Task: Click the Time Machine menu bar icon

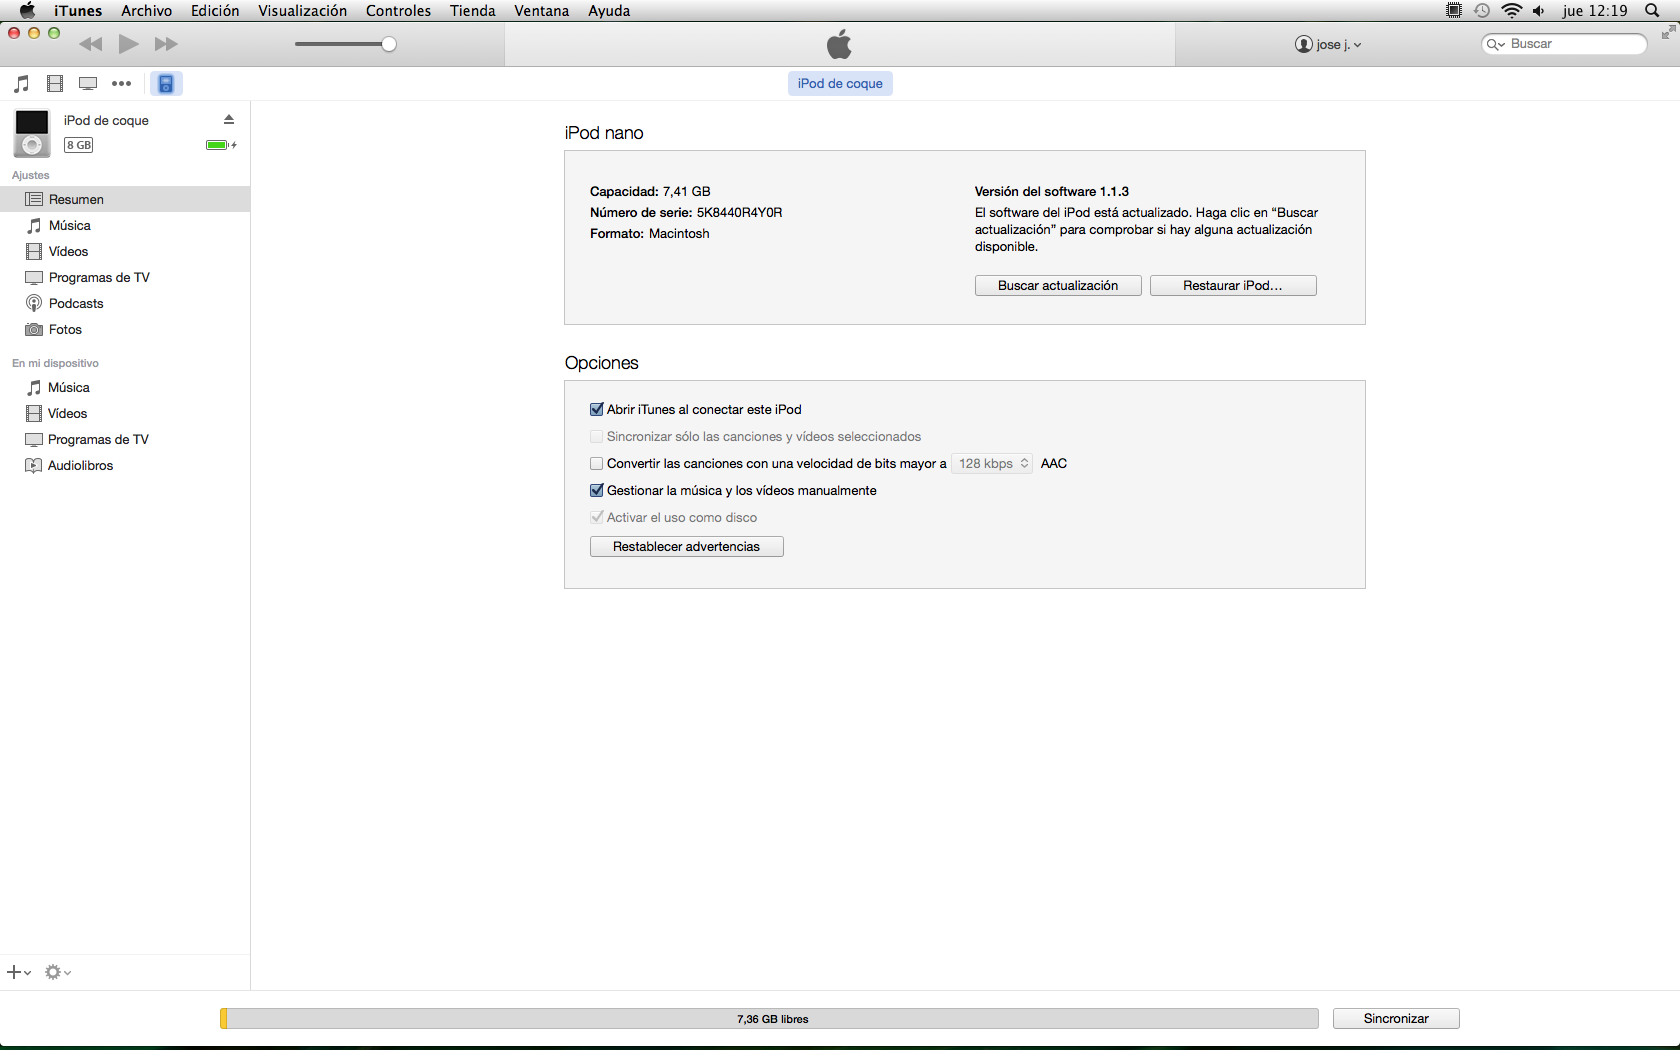Action: (x=1482, y=11)
